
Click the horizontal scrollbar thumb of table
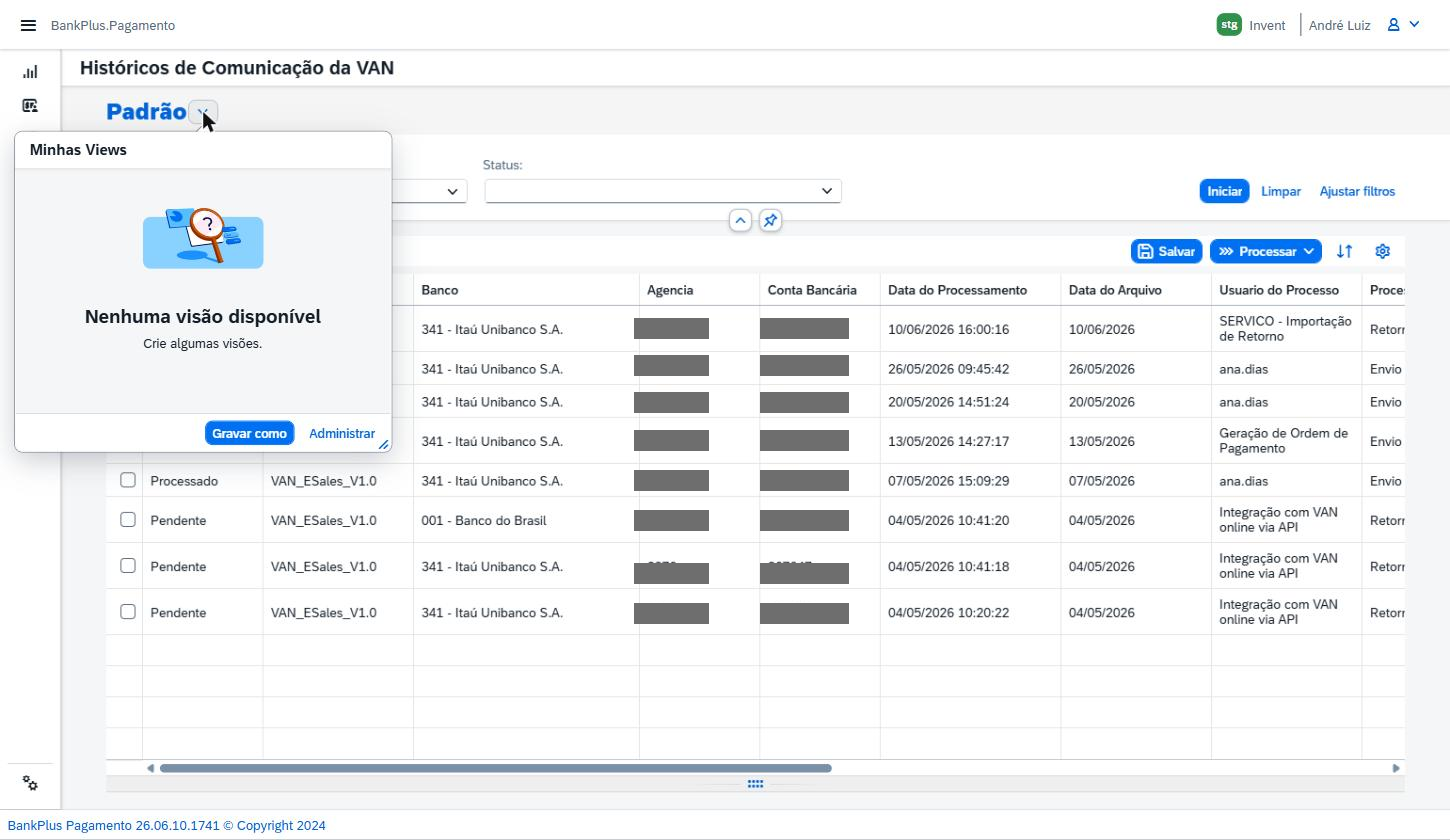495,768
